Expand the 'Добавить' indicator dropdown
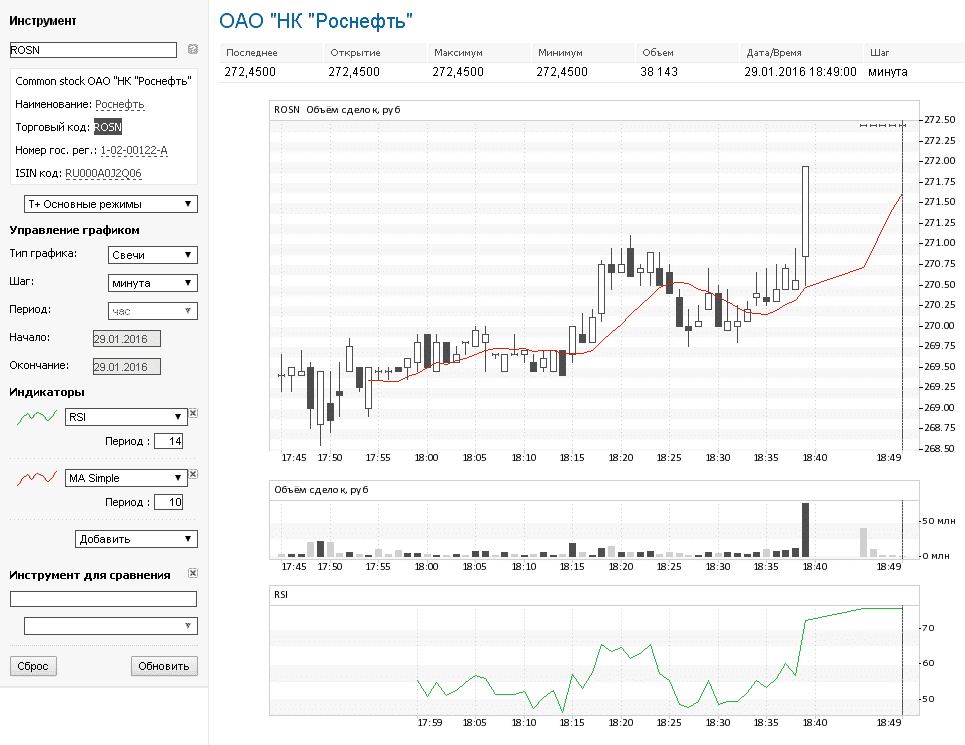The width and height of the screenshot is (965, 745). pyautogui.click(x=136, y=539)
